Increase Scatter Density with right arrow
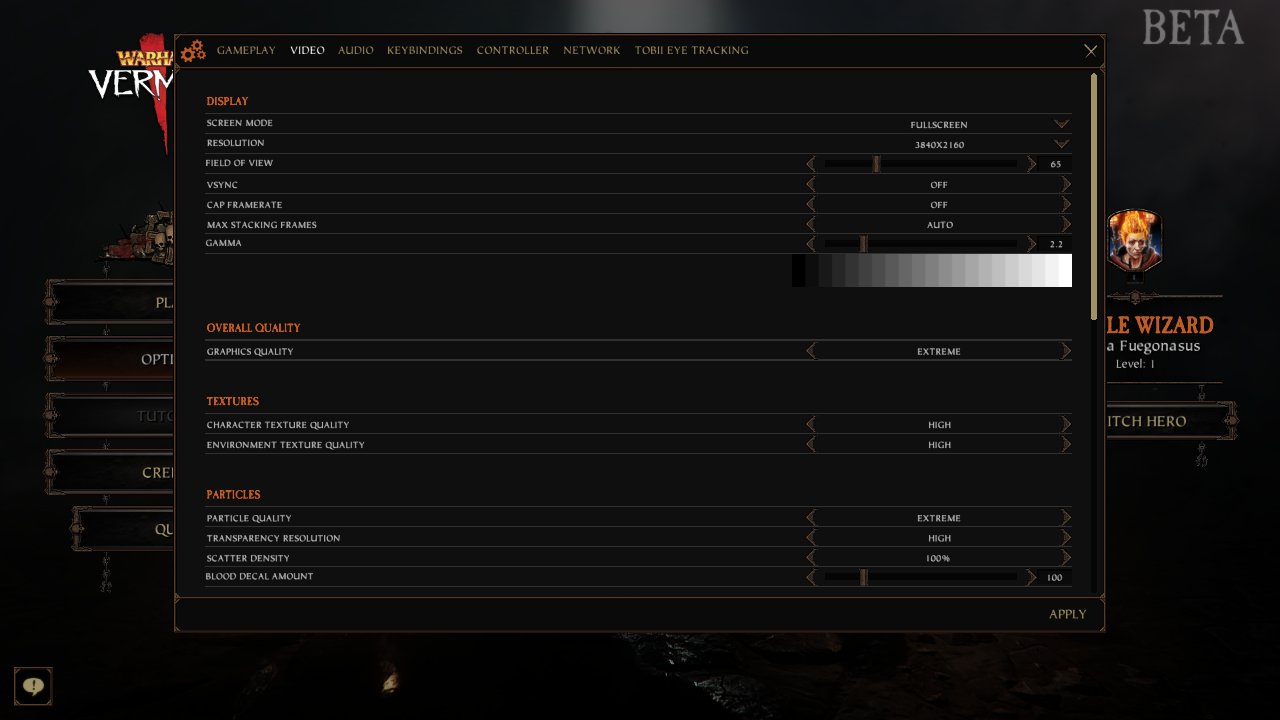This screenshot has height=720, width=1280. [x=1066, y=558]
